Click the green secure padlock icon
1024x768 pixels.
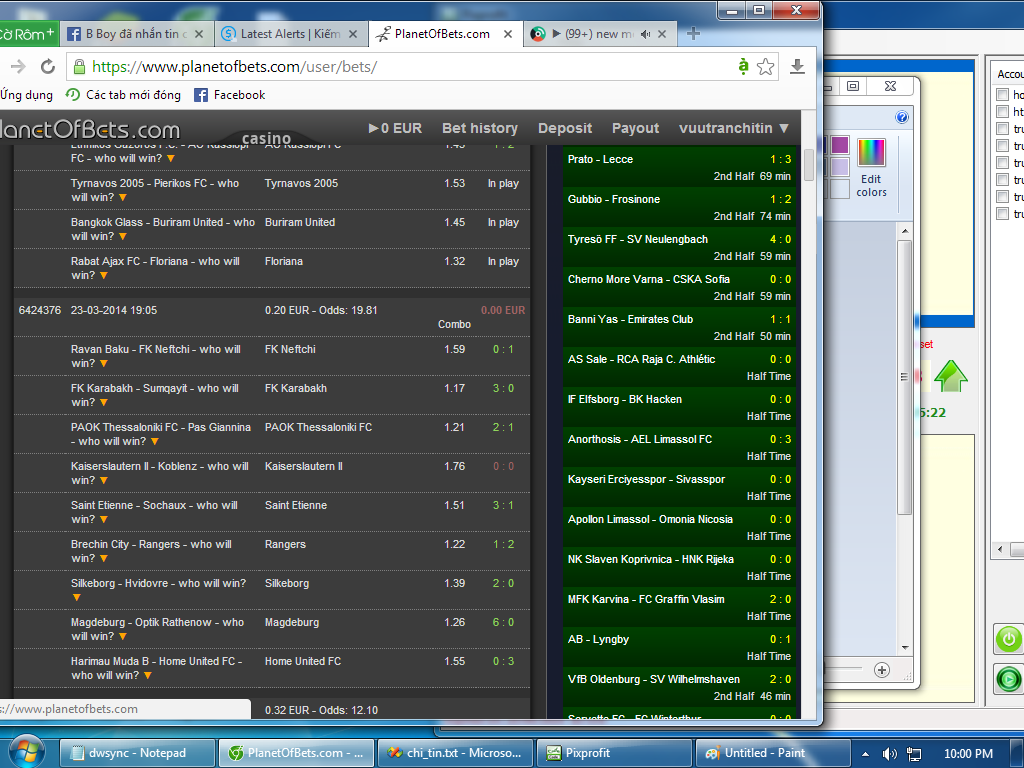click(79, 67)
